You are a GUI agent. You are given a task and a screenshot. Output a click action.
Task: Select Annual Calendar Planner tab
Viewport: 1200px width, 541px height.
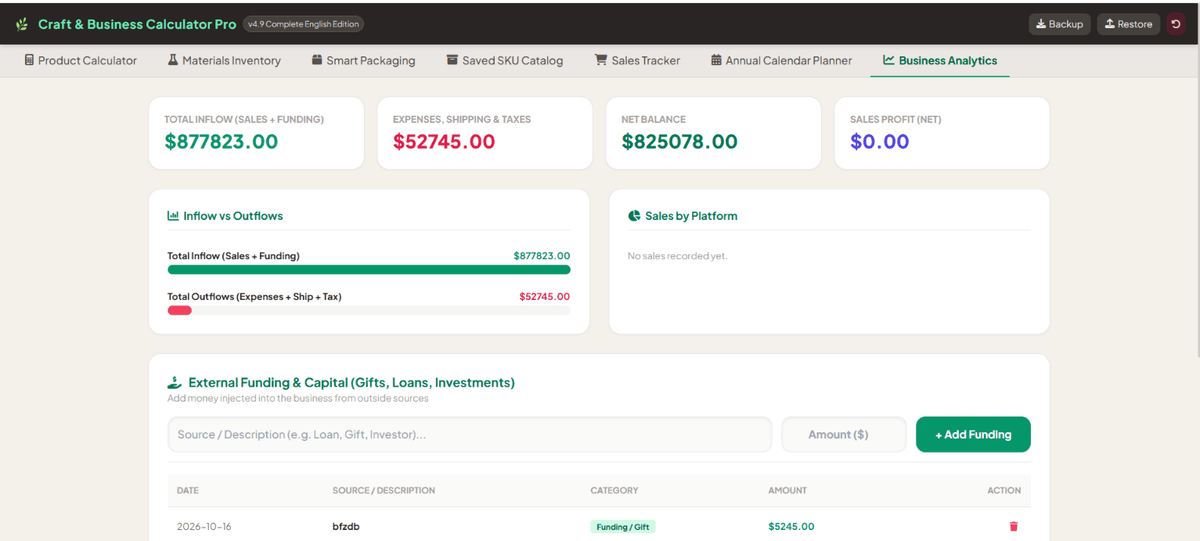click(x=782, y=60)
